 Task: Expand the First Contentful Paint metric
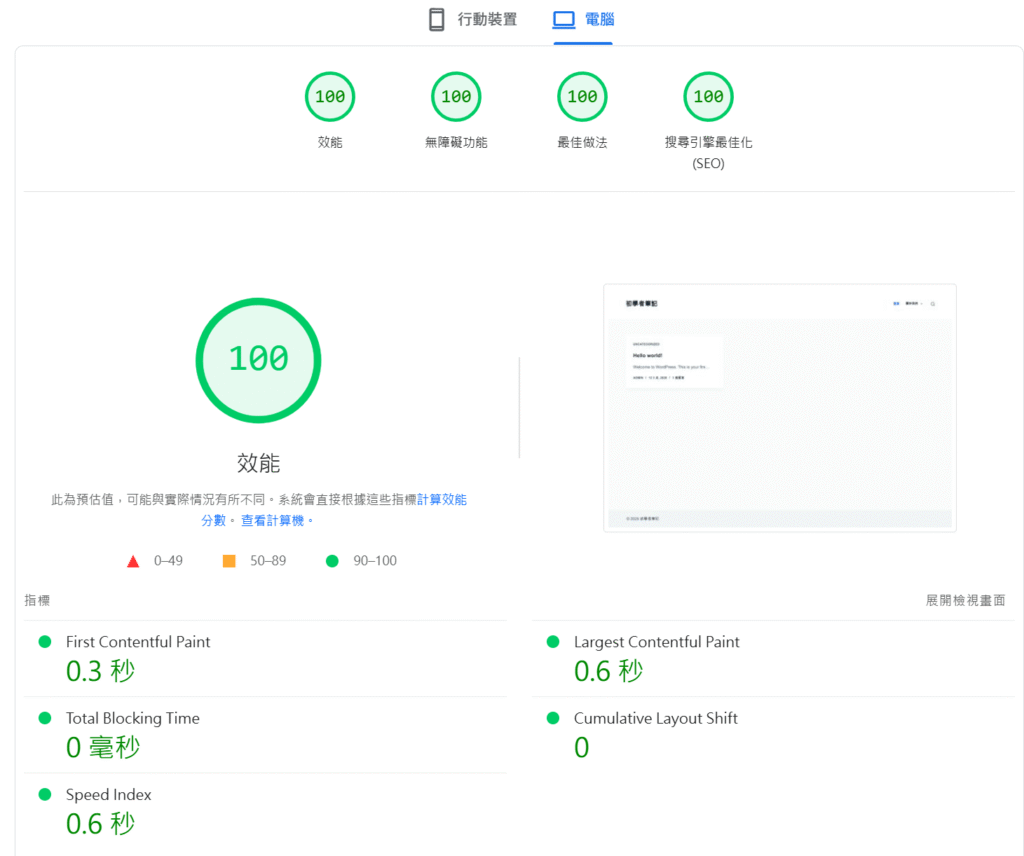tap(138, 642)
